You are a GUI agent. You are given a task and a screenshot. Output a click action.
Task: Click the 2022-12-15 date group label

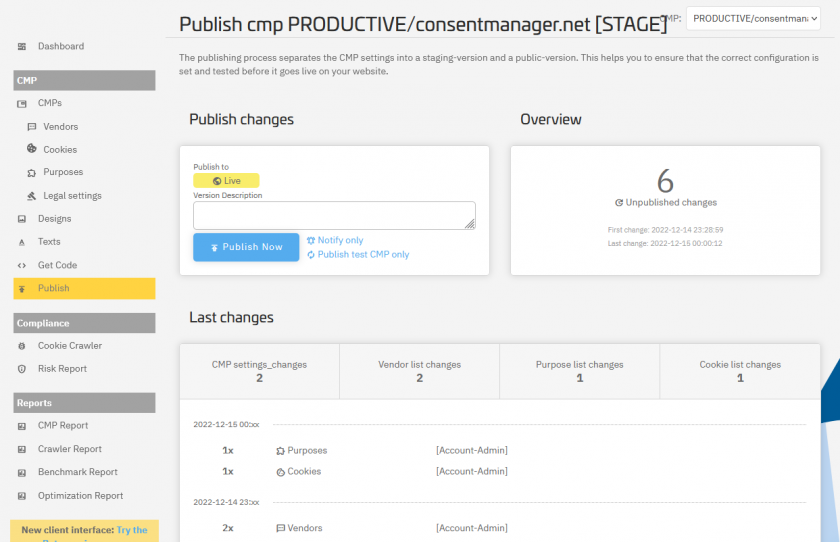226,425
